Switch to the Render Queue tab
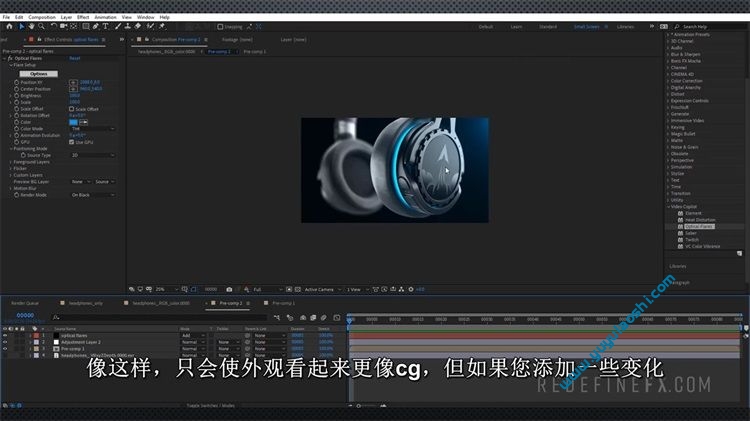This screenshot has width=750, height=421. point(25,303)
